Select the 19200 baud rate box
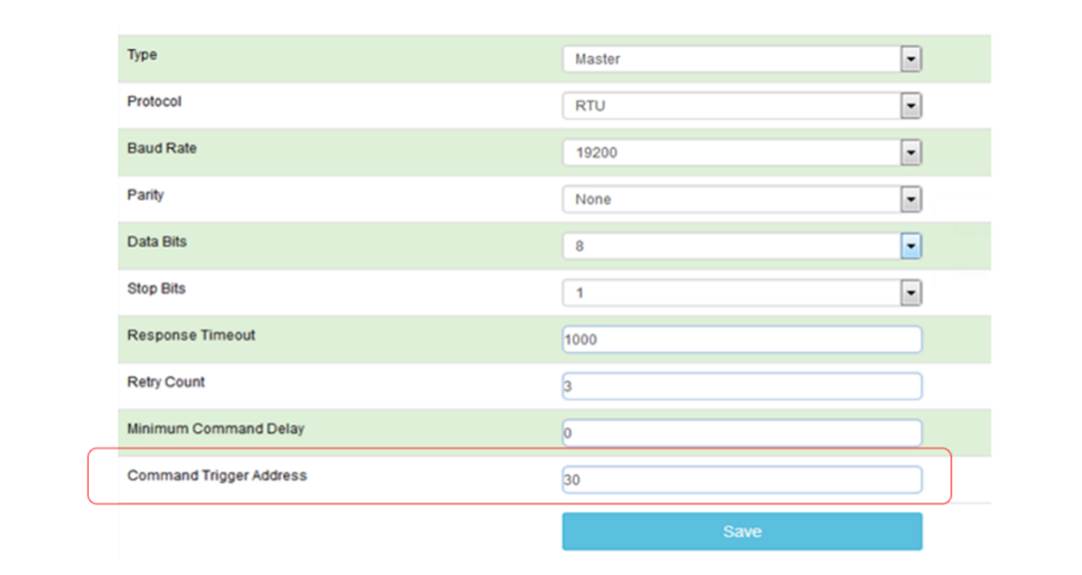Screen dimensions: 1082x575 pos(742,153)
